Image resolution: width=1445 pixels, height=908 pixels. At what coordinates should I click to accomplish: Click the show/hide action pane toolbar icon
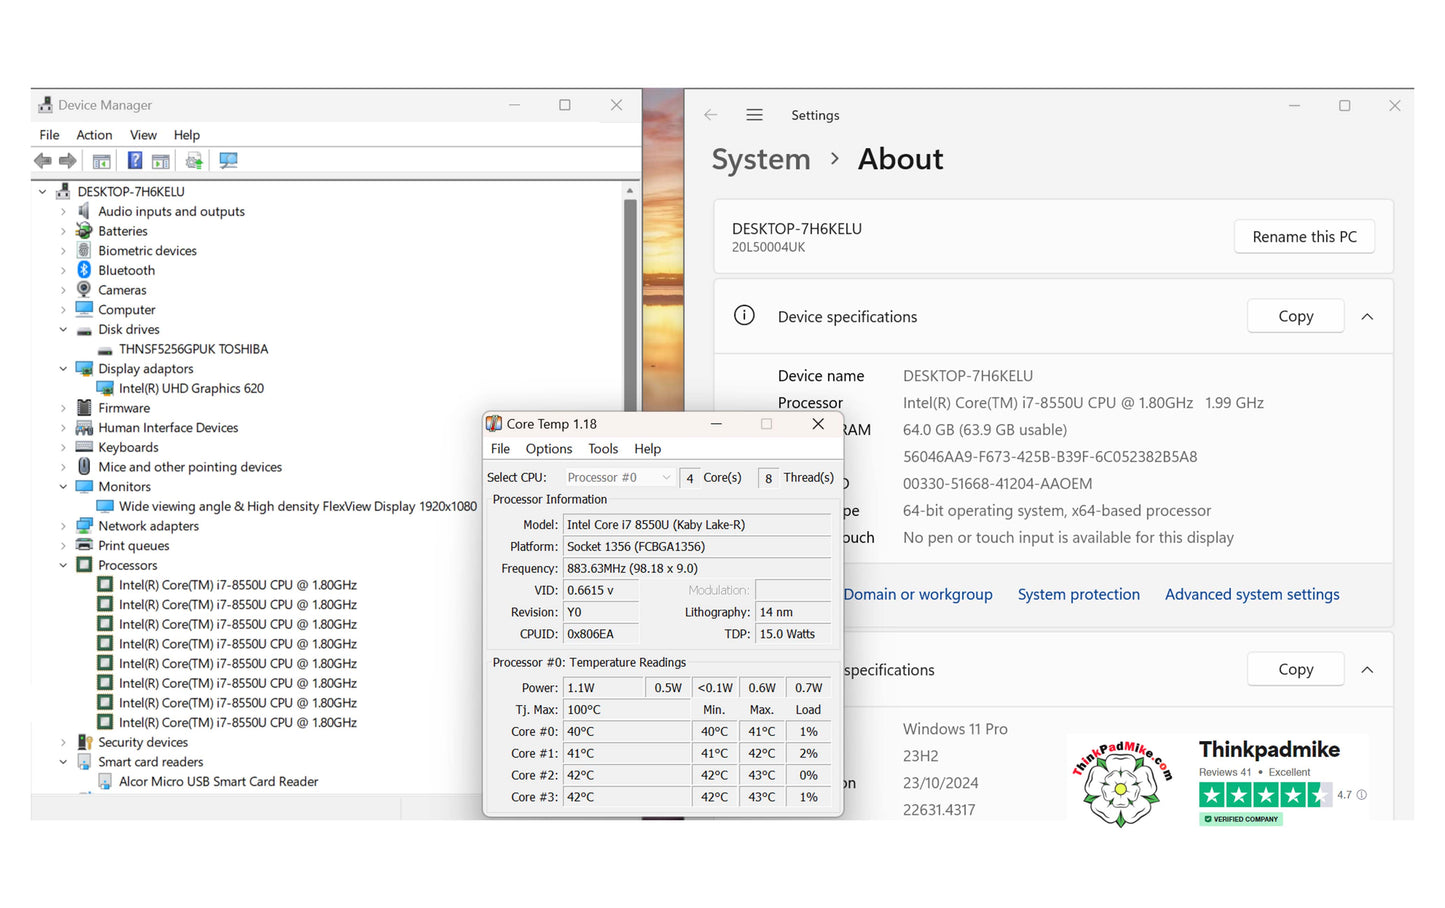point(161,161)
